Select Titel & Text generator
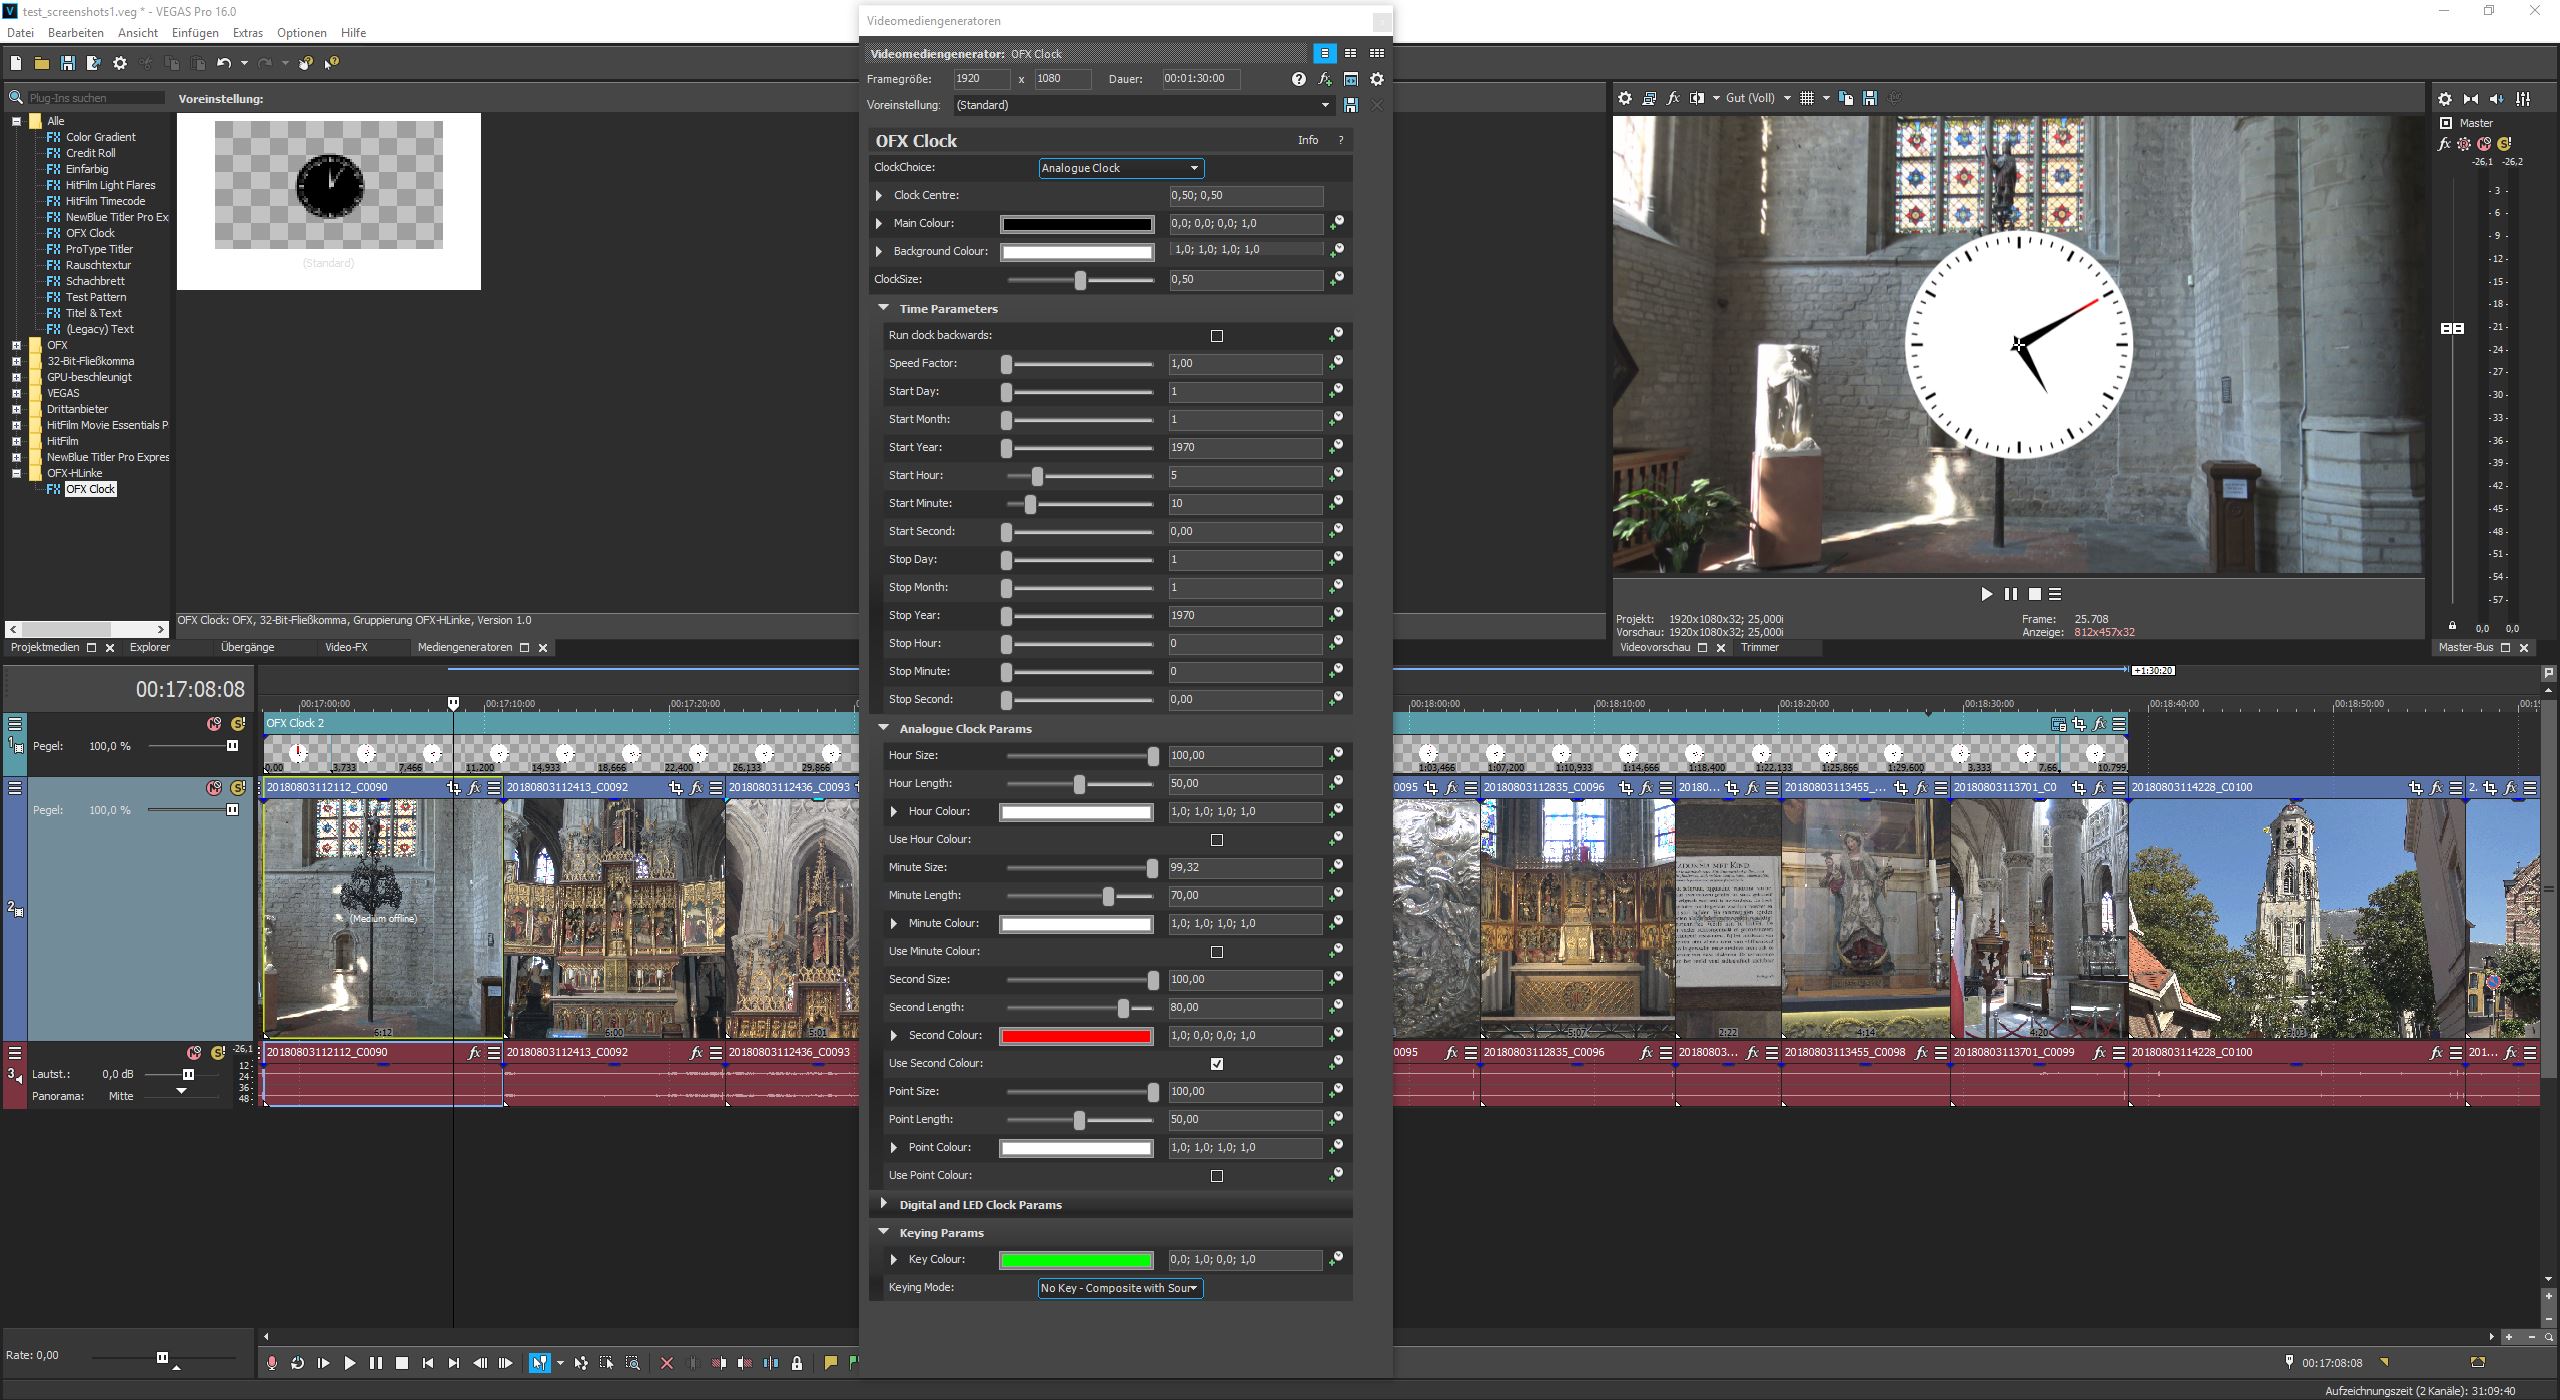 pyautogui.click(x=93, y=313)
